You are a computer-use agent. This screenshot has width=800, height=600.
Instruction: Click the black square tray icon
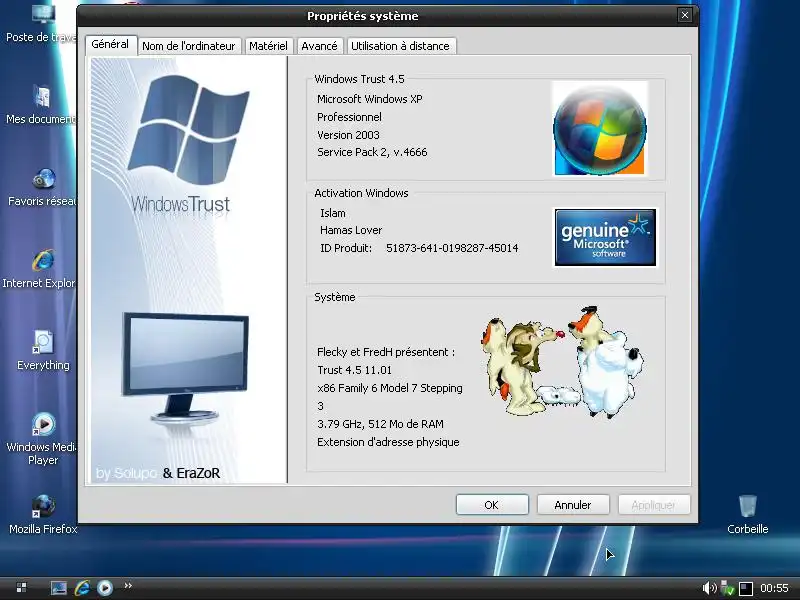coord(746,589)
